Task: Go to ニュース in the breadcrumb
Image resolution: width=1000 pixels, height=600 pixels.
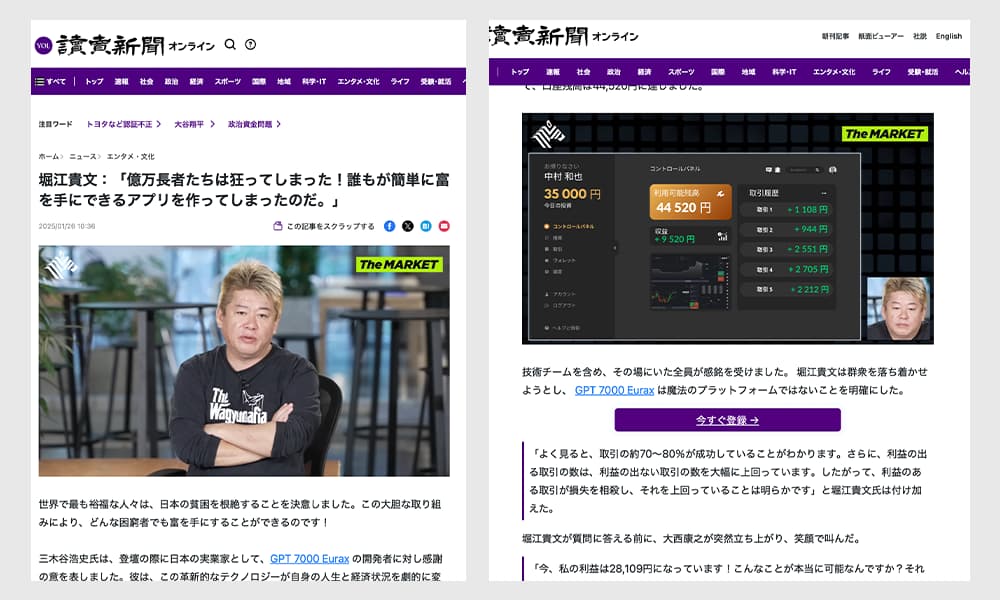Action: pyautogui.click(x=82, y=156)
